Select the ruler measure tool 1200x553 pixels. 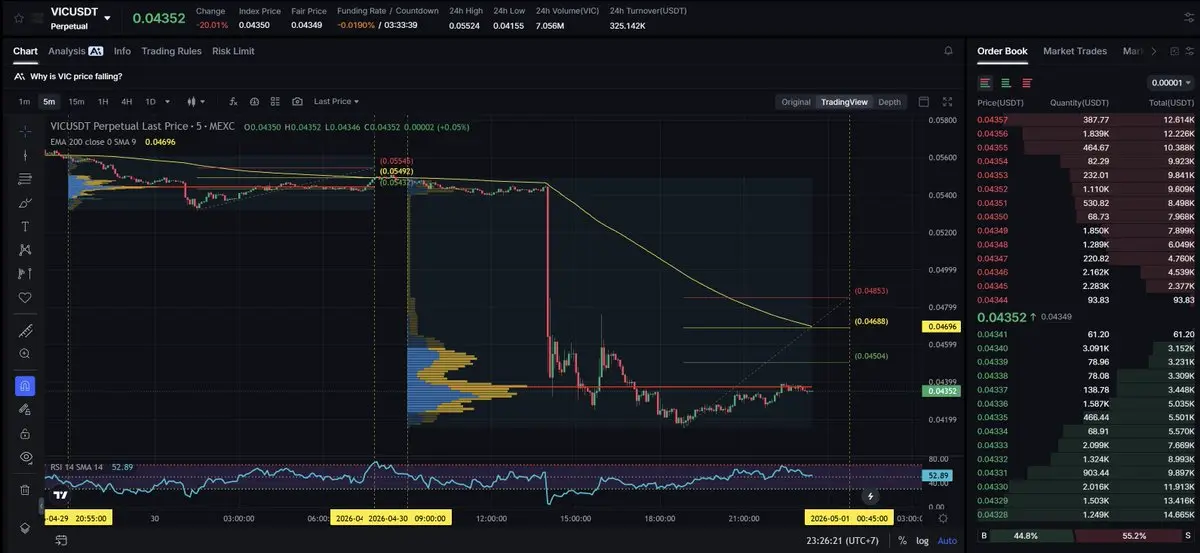tap(25, 331)
